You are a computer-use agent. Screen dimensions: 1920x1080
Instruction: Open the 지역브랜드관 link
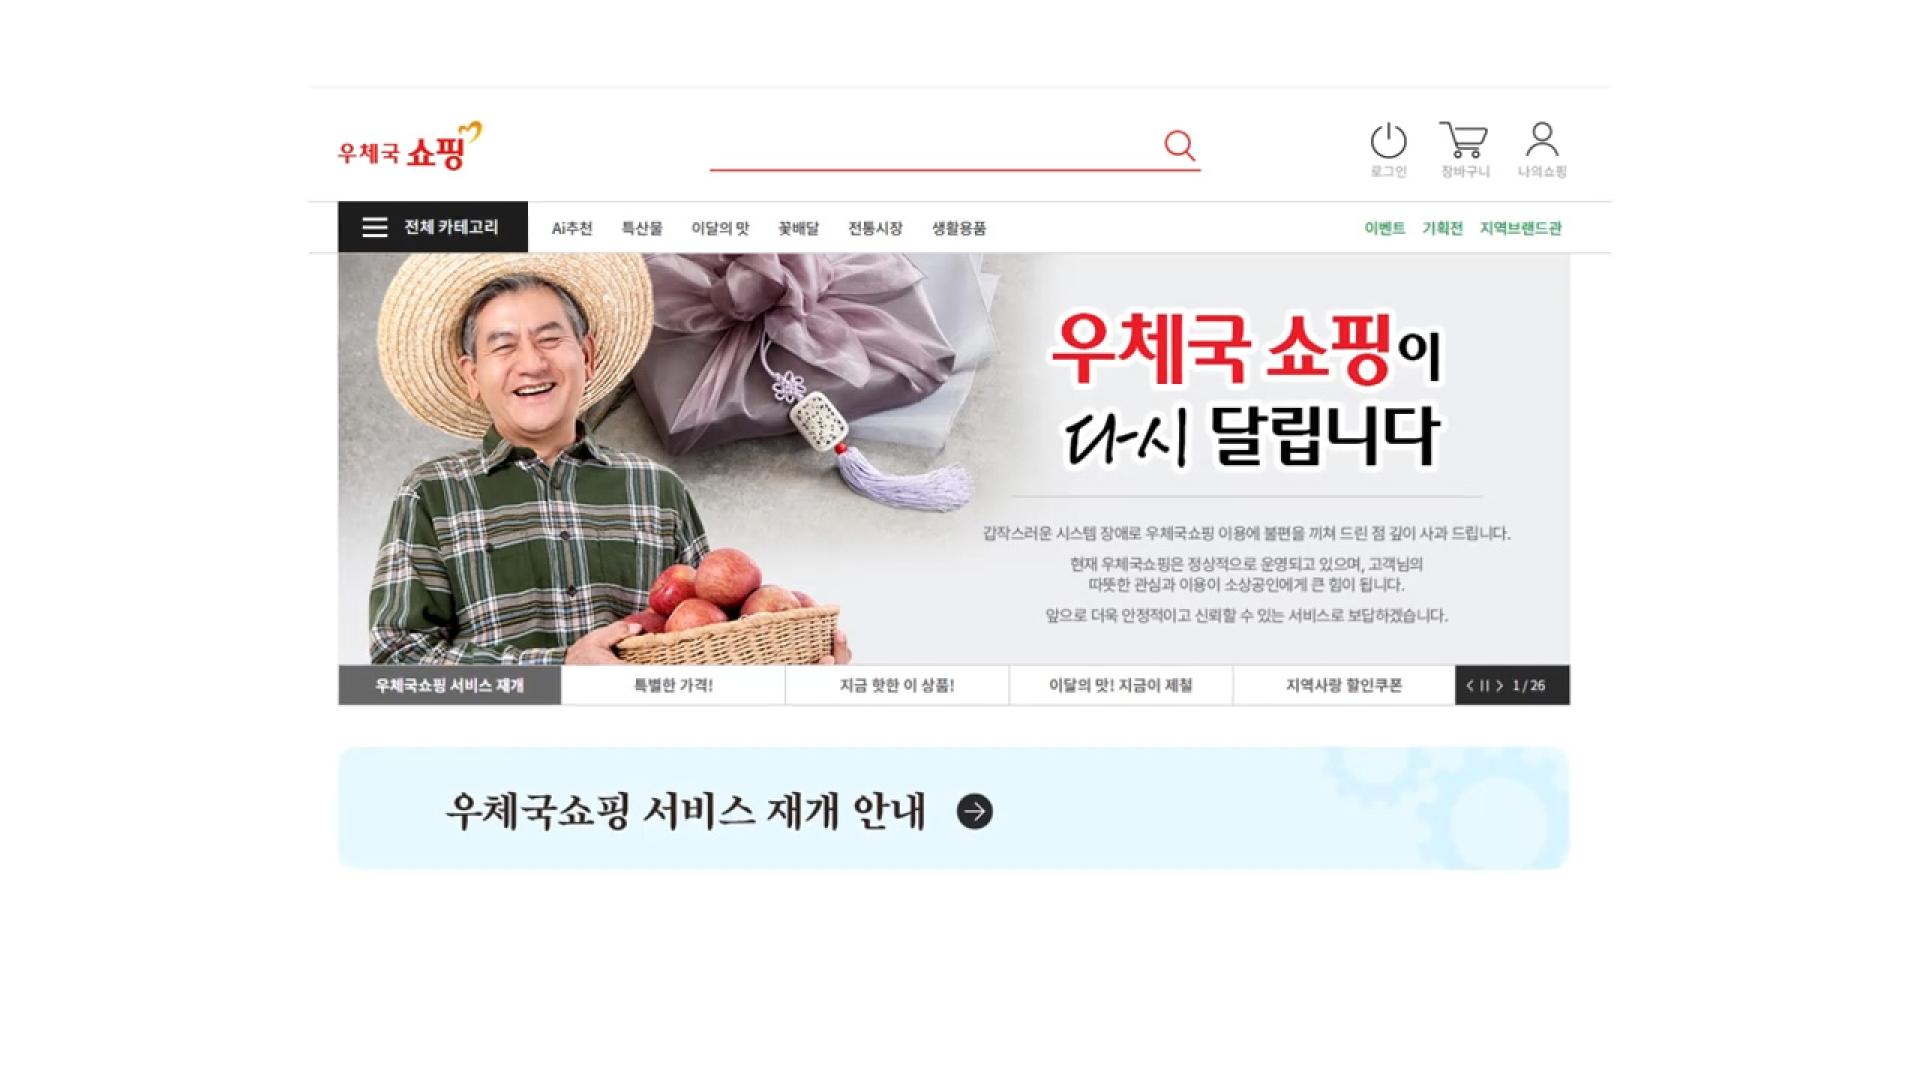(x=1521, y=228)
